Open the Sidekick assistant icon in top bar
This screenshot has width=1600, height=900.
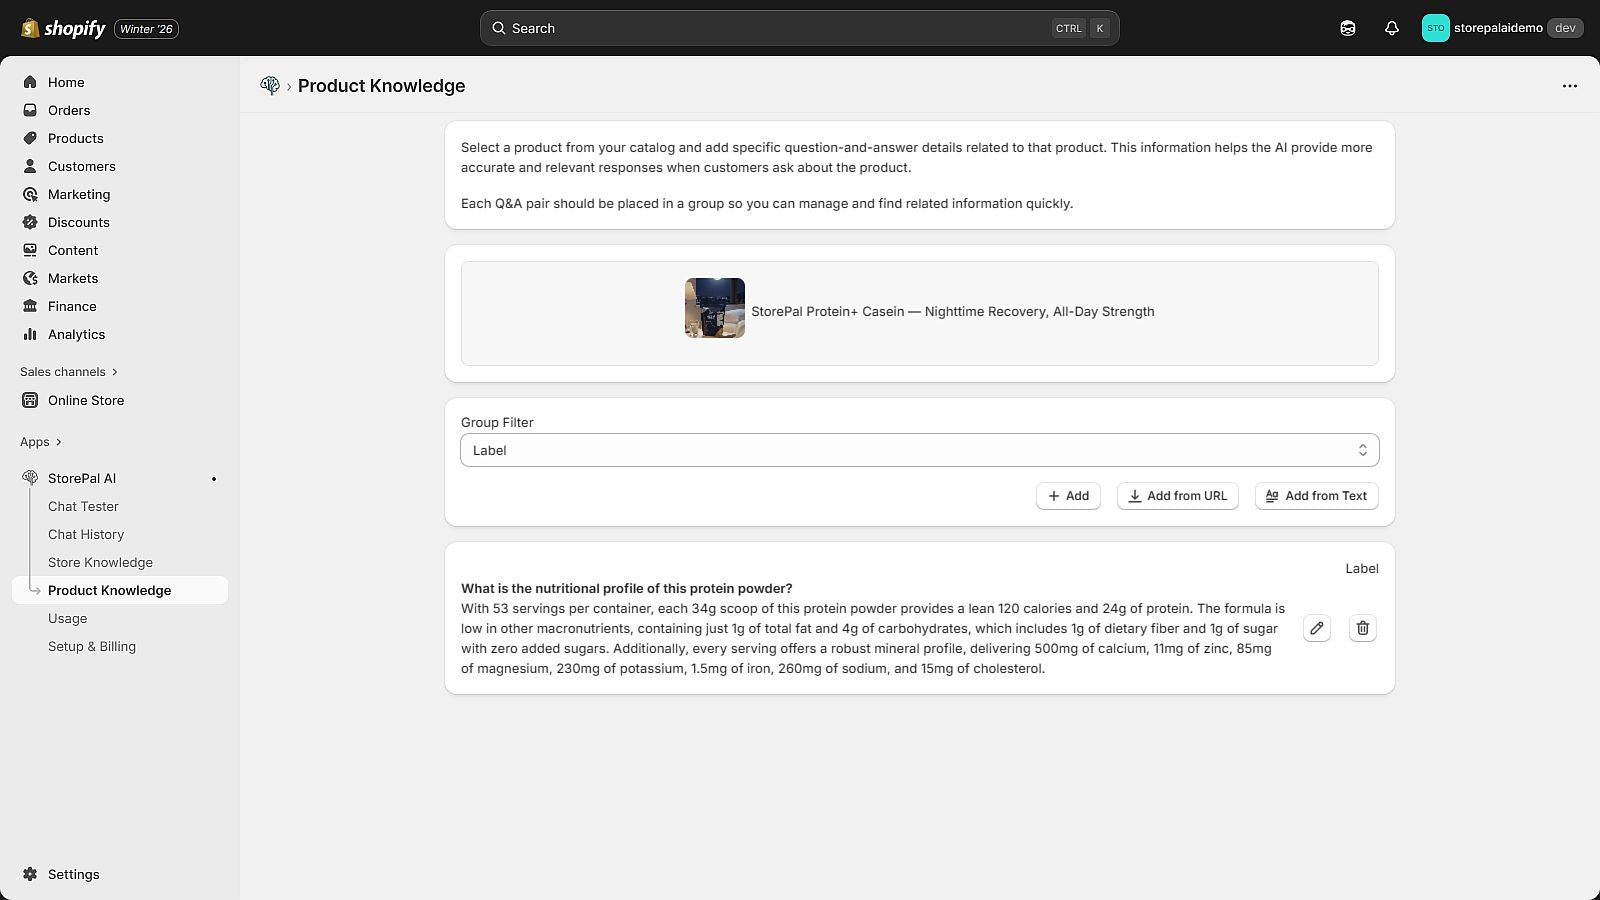(x=1348, y=28)
